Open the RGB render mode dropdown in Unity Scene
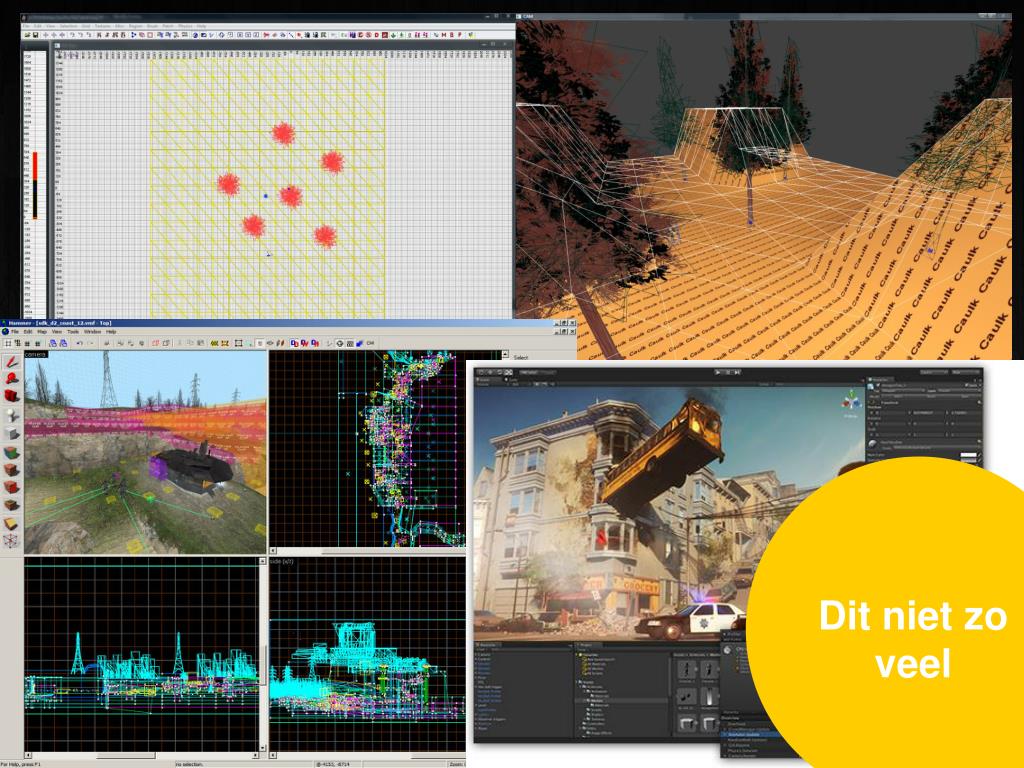 tap(519, 384)
